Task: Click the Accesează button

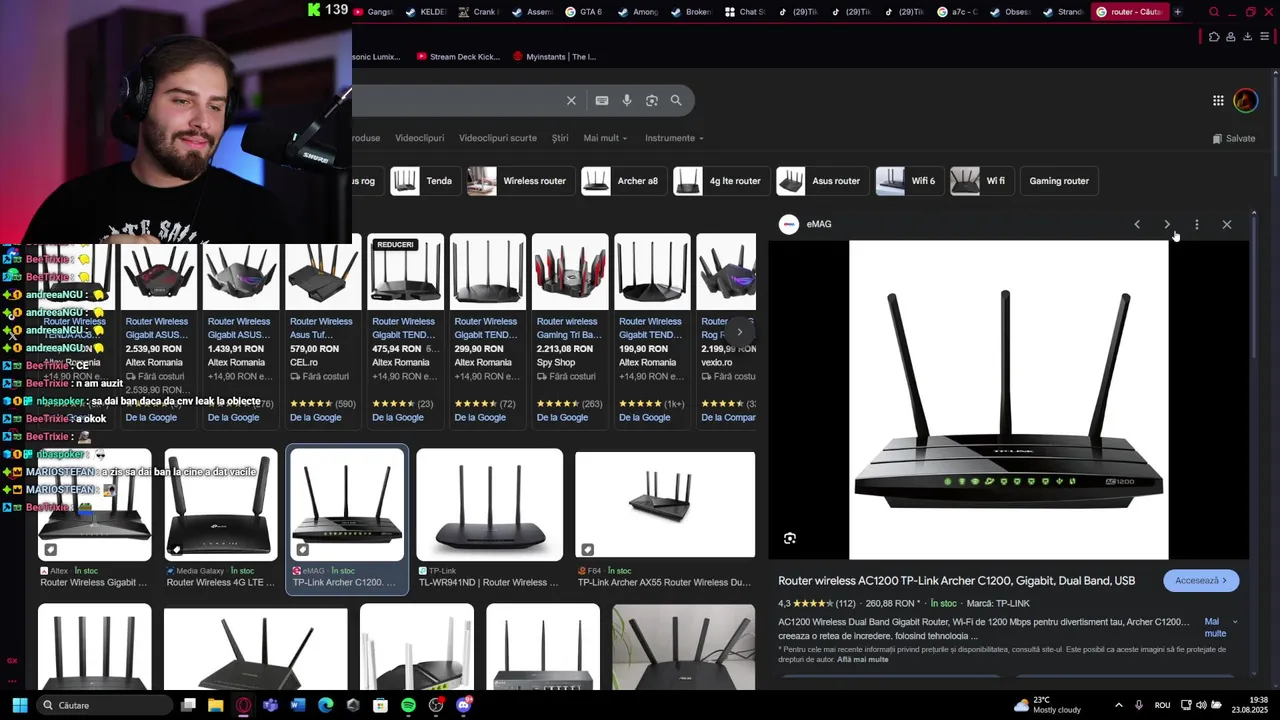Action: coord(1201,580)
